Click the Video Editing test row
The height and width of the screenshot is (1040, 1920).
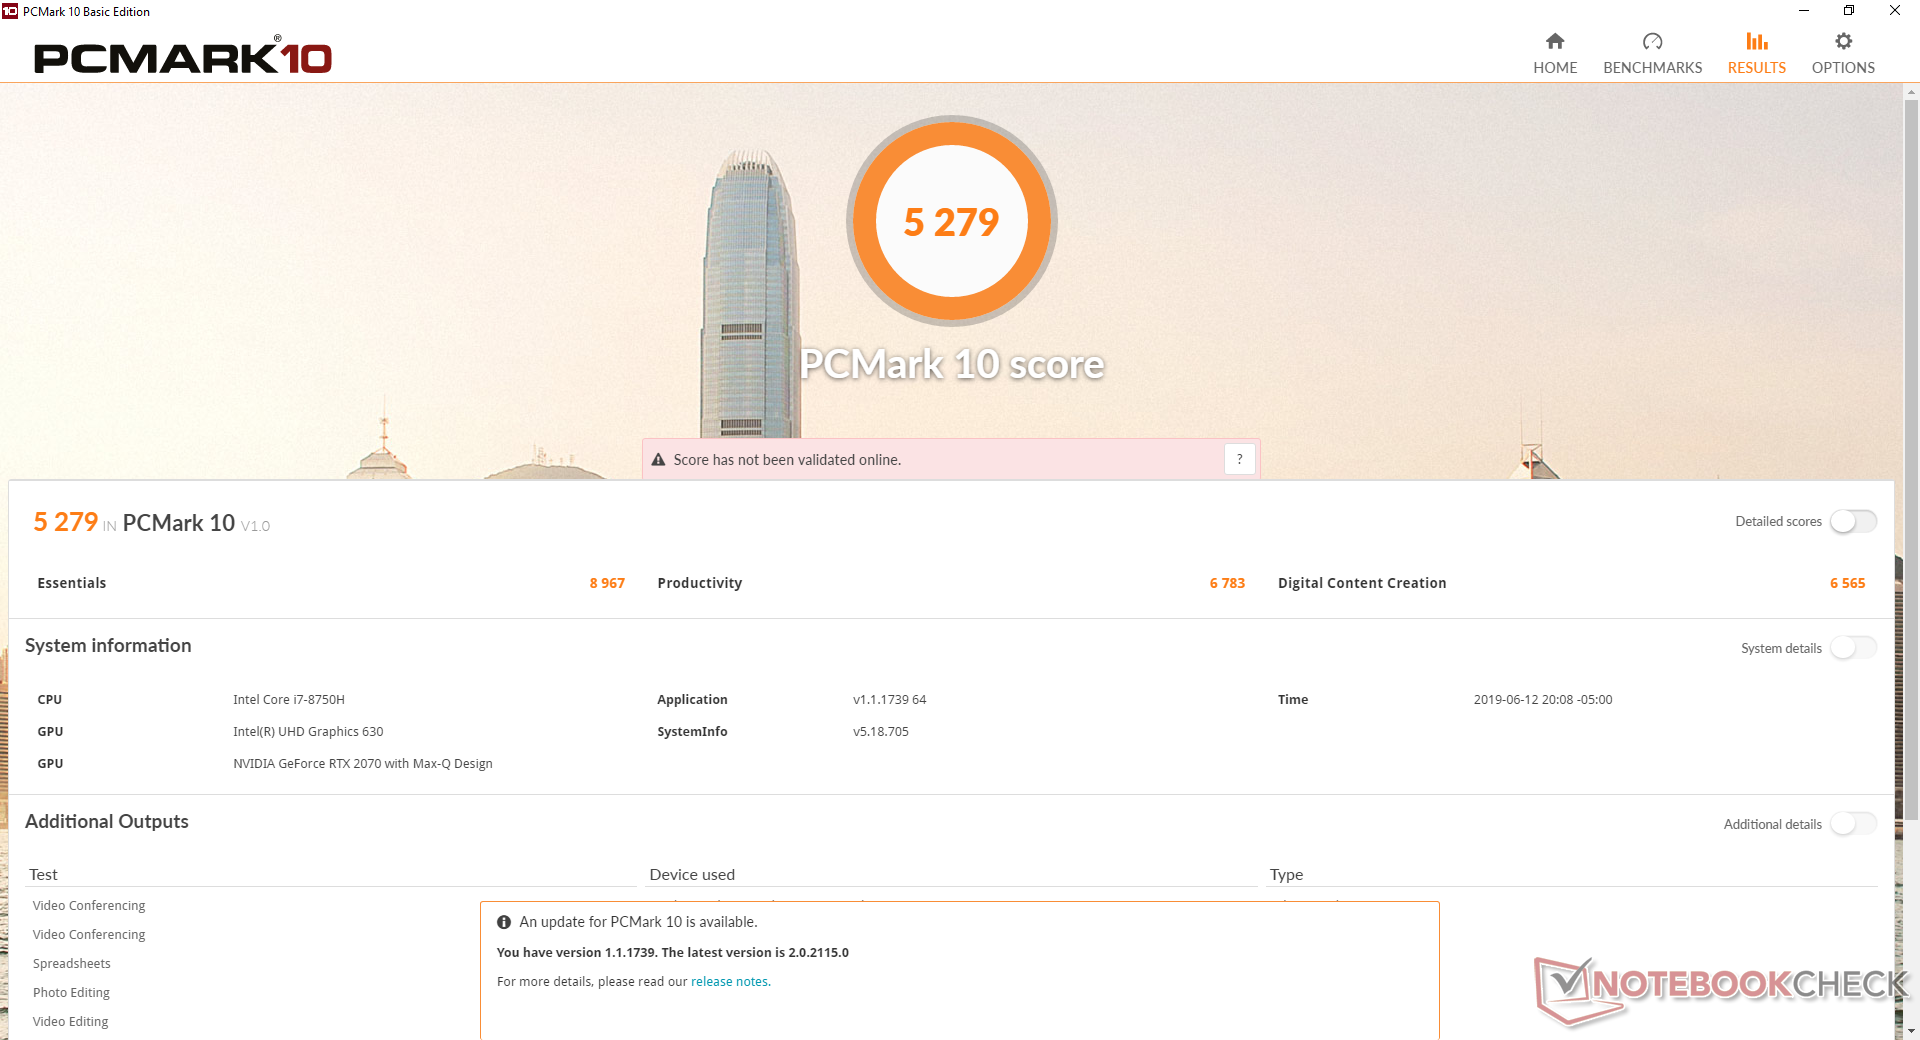pos(70,1022)
